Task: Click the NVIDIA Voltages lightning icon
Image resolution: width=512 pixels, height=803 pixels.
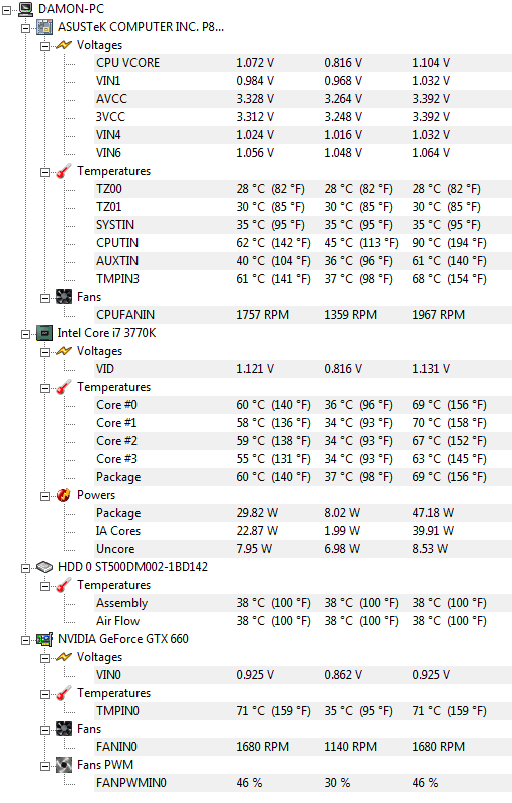Action: (63, 657)
